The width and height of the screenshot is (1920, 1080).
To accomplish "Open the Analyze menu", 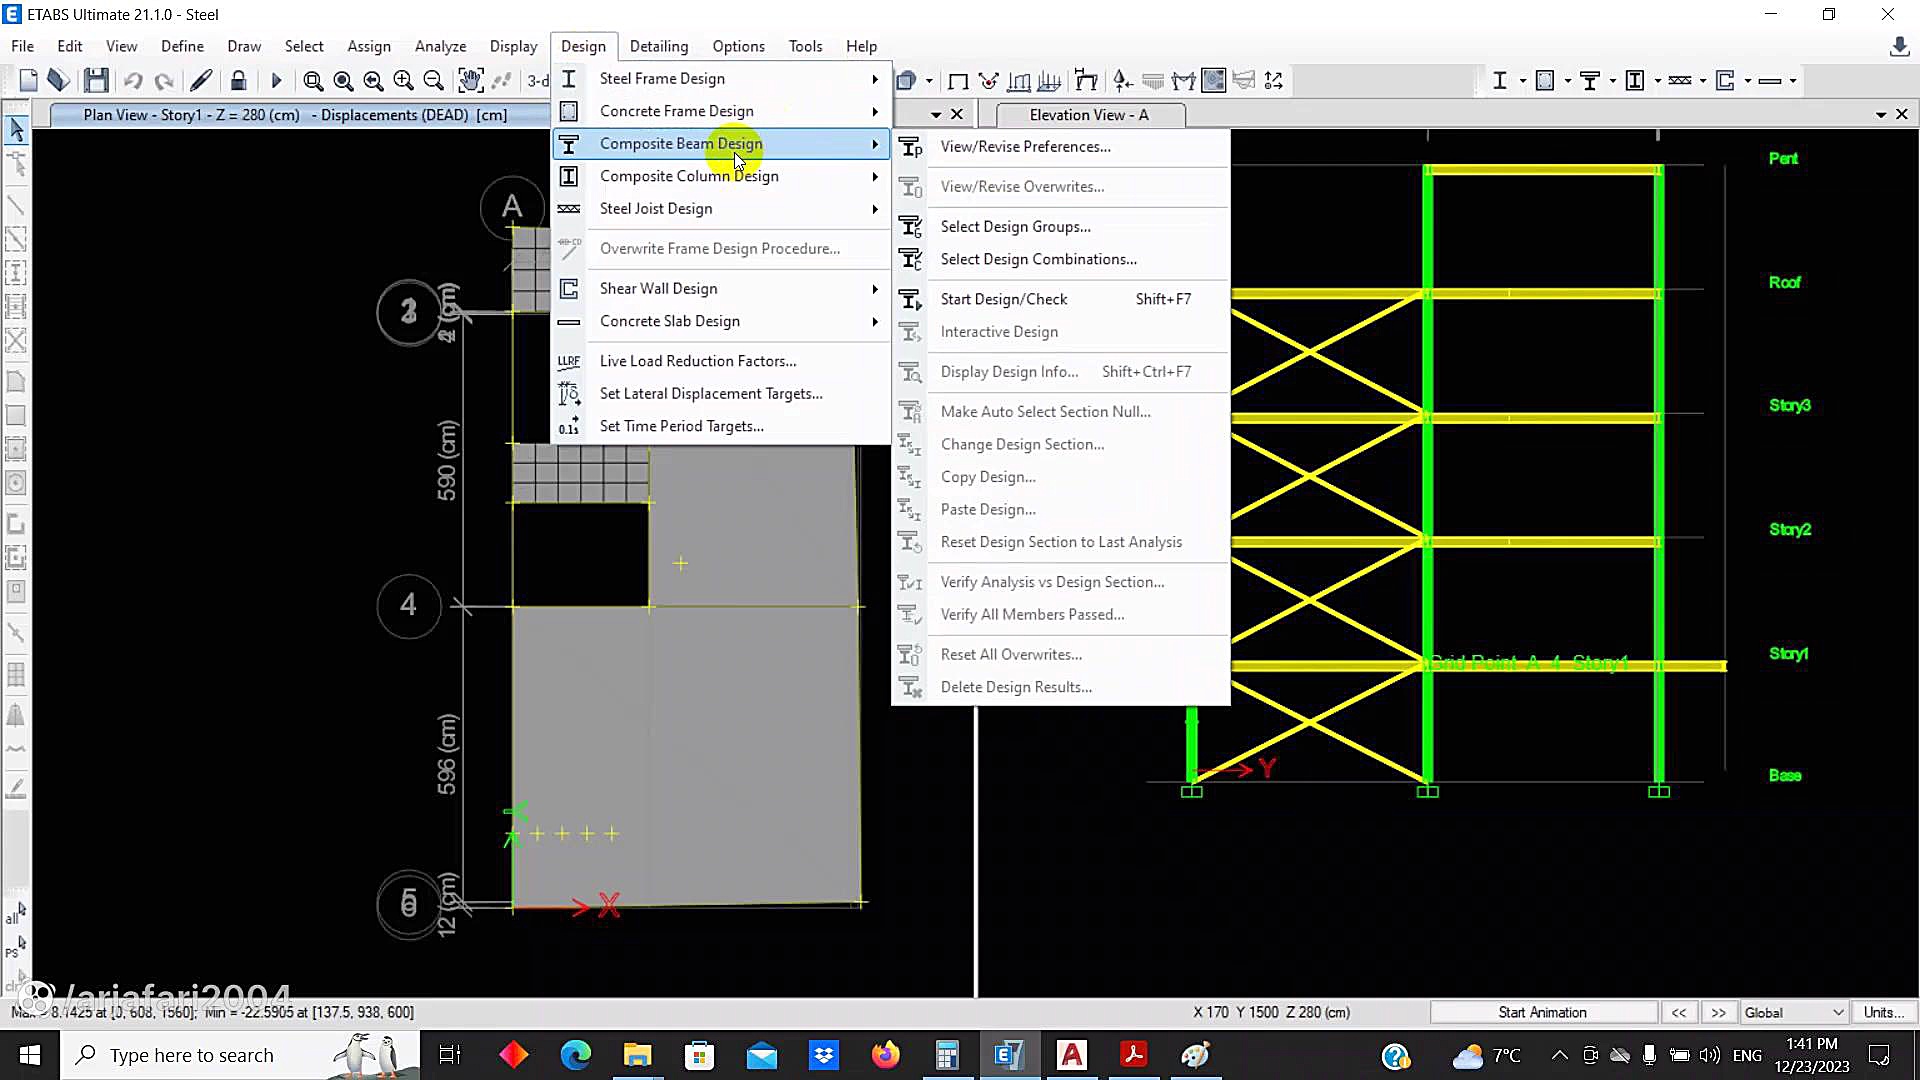I will click(x=440, y=46).
